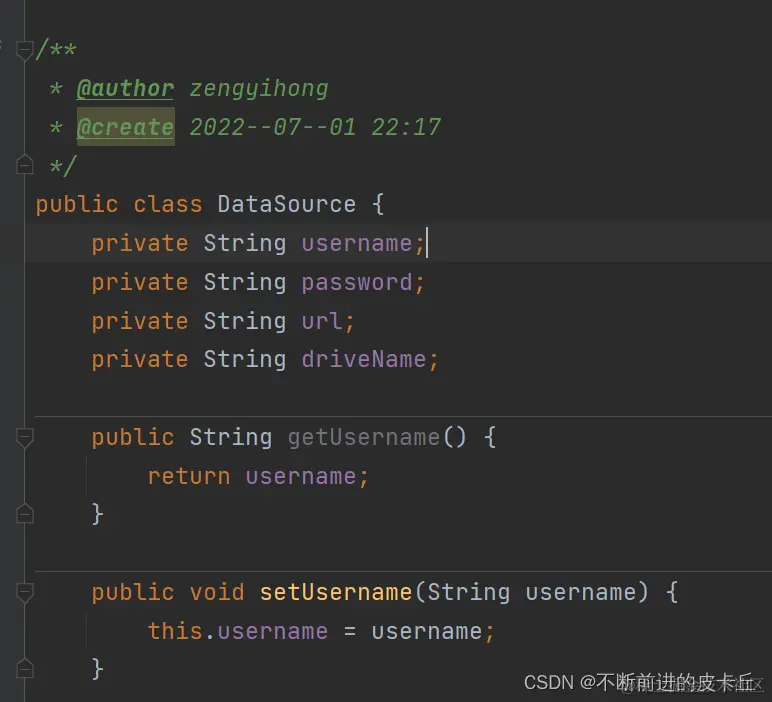This screenshot has width=772, height=702.
Task: Click the driveName field name
Action: point(364,359)
